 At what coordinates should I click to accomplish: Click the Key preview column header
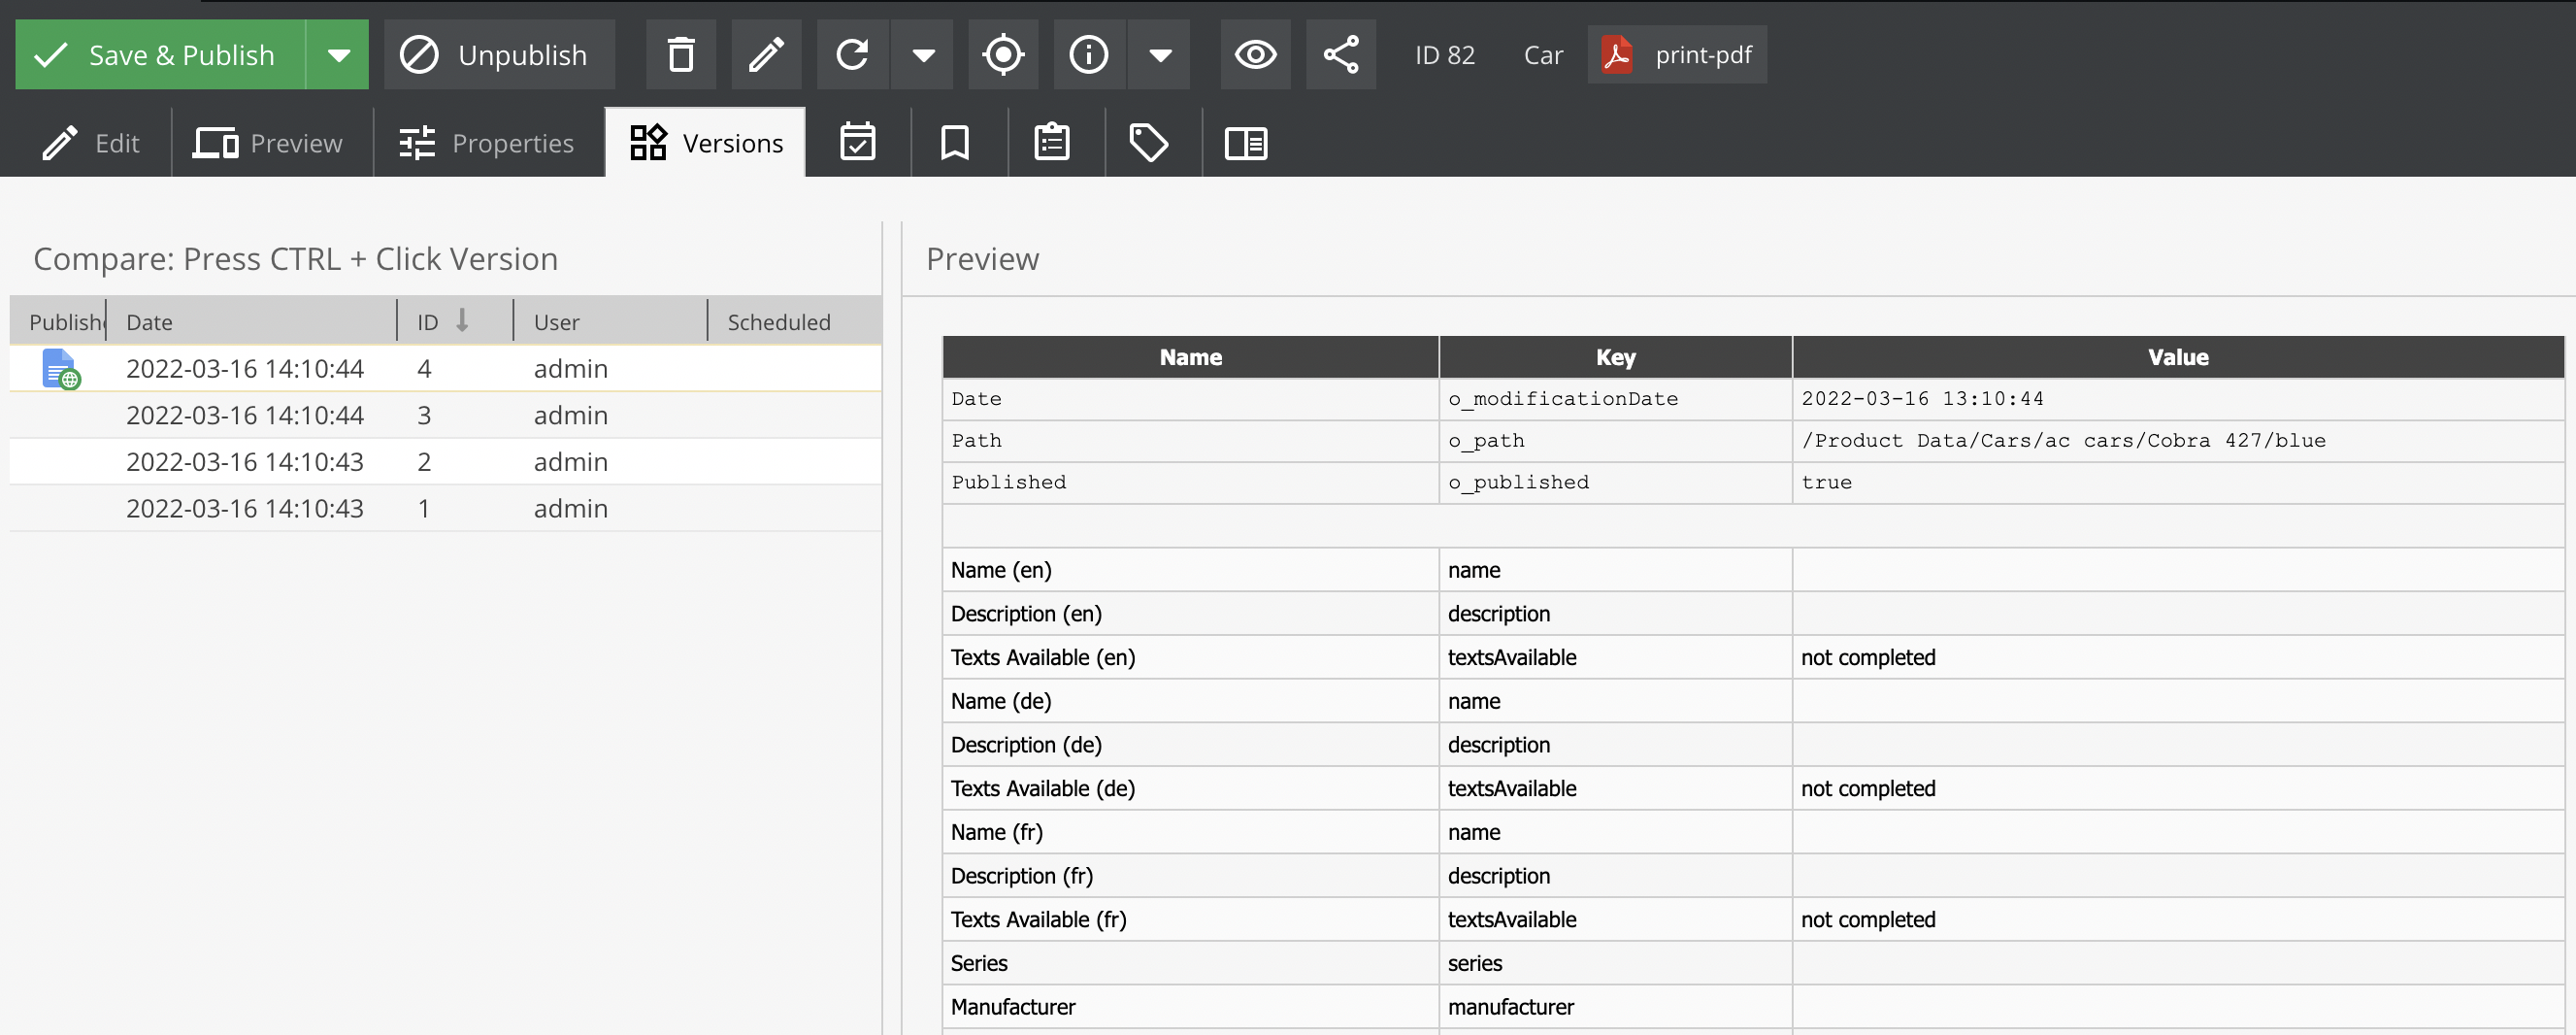(1615, 357)
